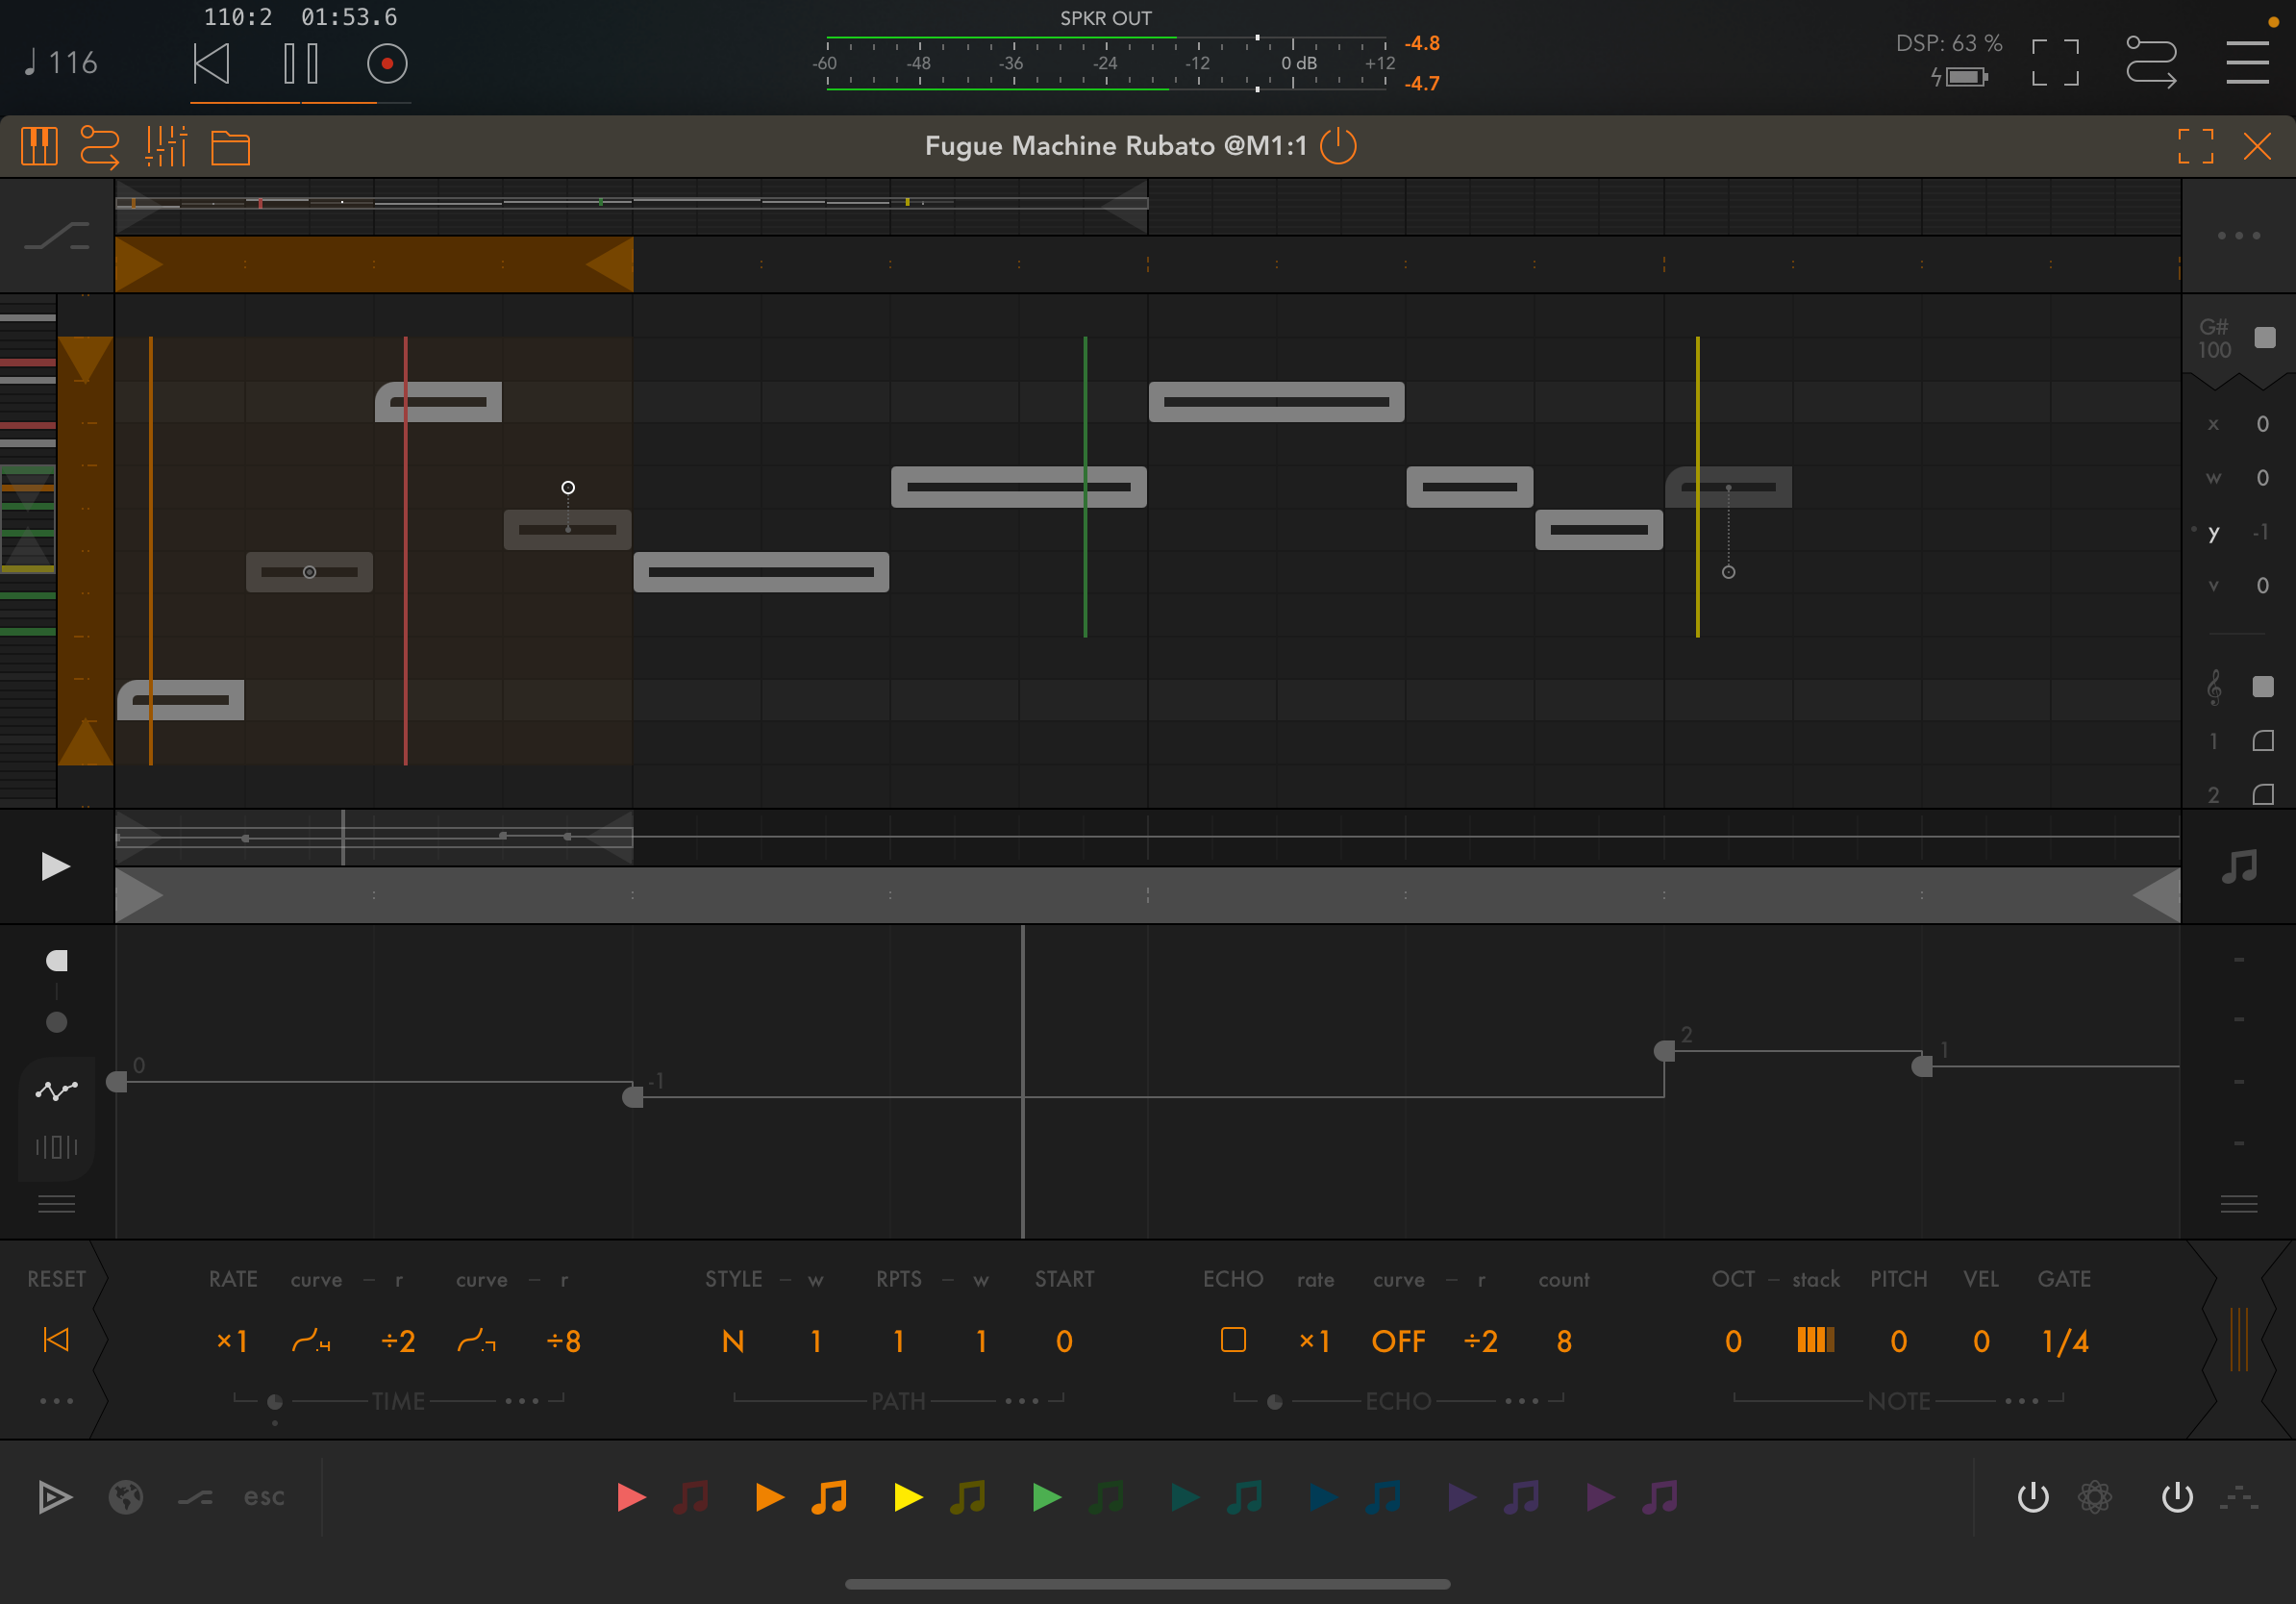Click the GATE value 1/4
This screenshot has height=1604, width=2296.
coord(2064,1341)
